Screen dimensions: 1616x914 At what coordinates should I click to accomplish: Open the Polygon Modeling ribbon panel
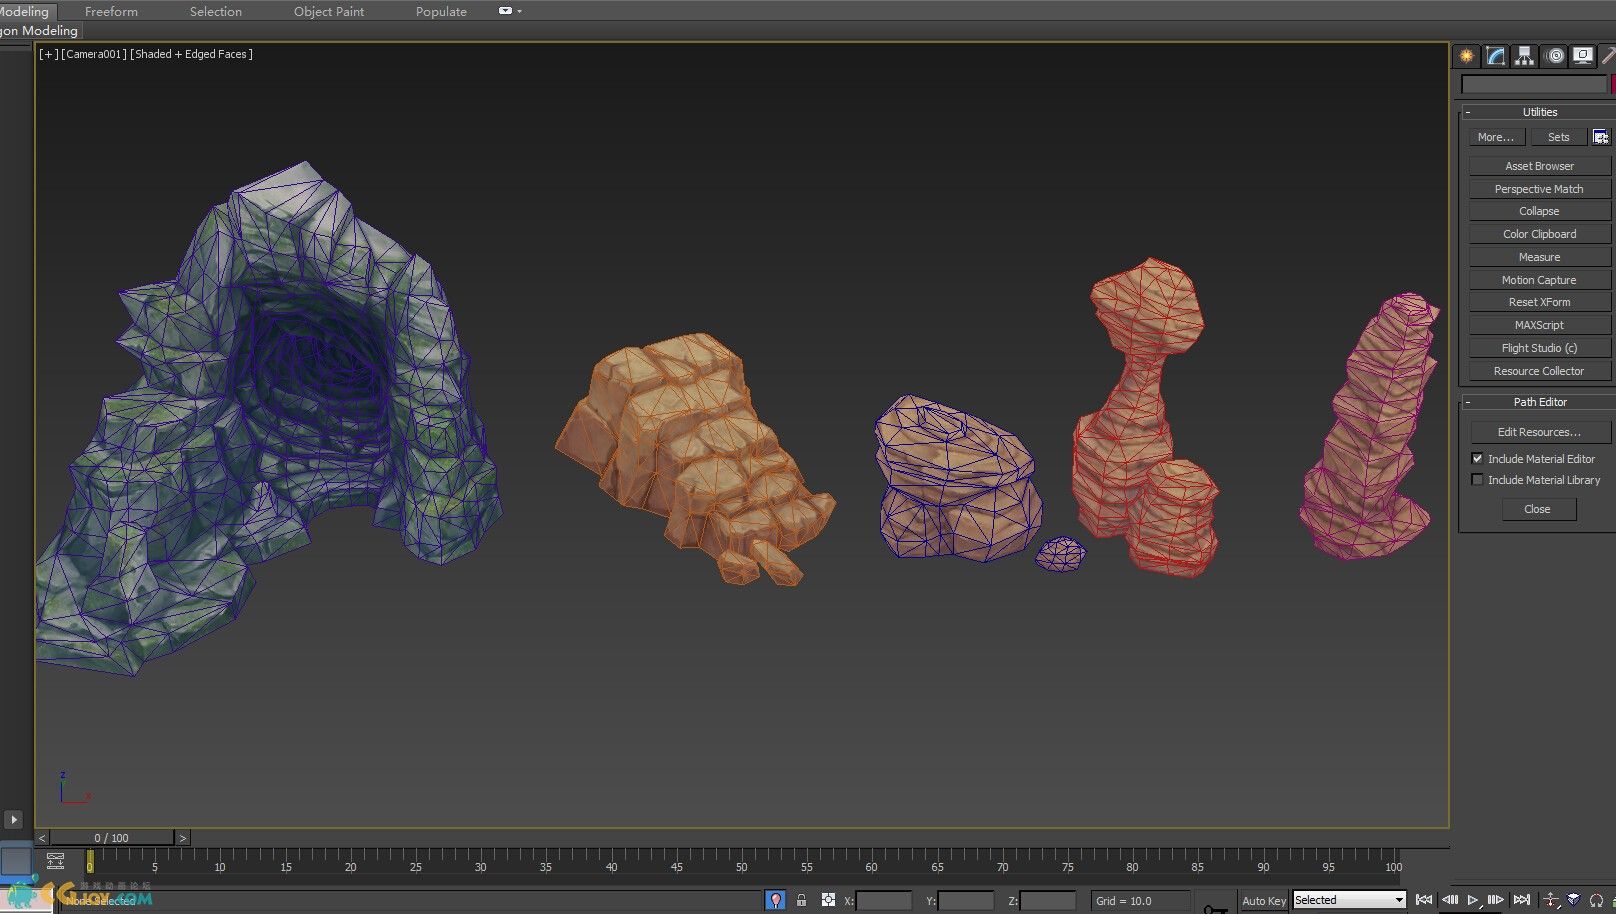[x=39, y=31]
